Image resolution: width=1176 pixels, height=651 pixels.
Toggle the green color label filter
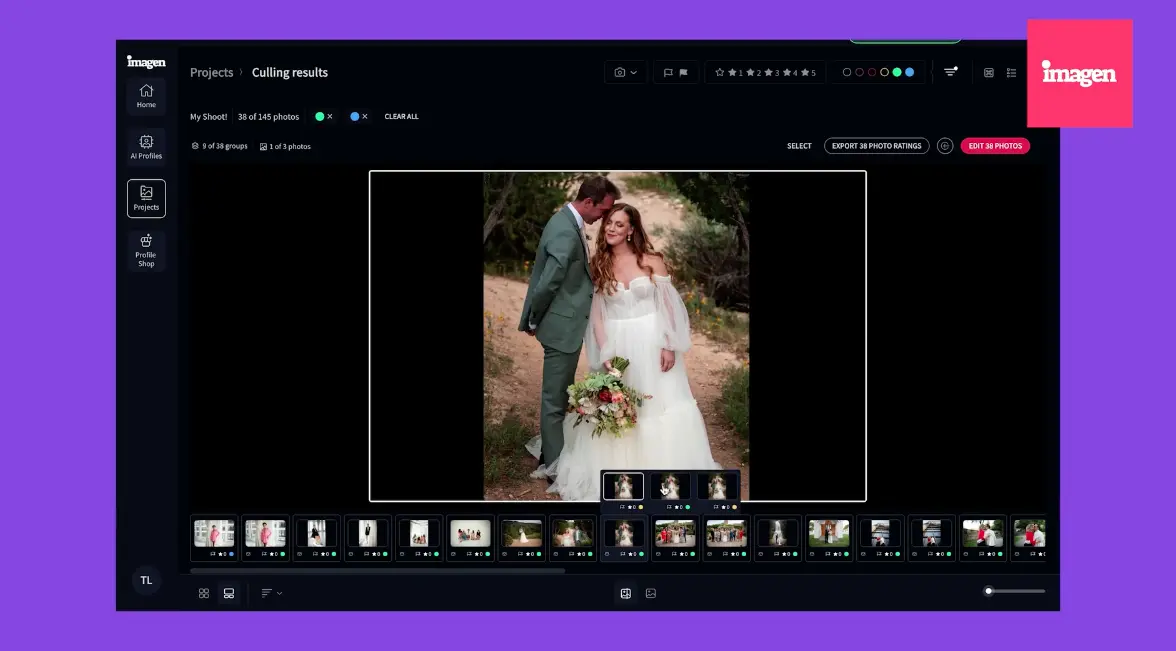click(x=897, y=72)
